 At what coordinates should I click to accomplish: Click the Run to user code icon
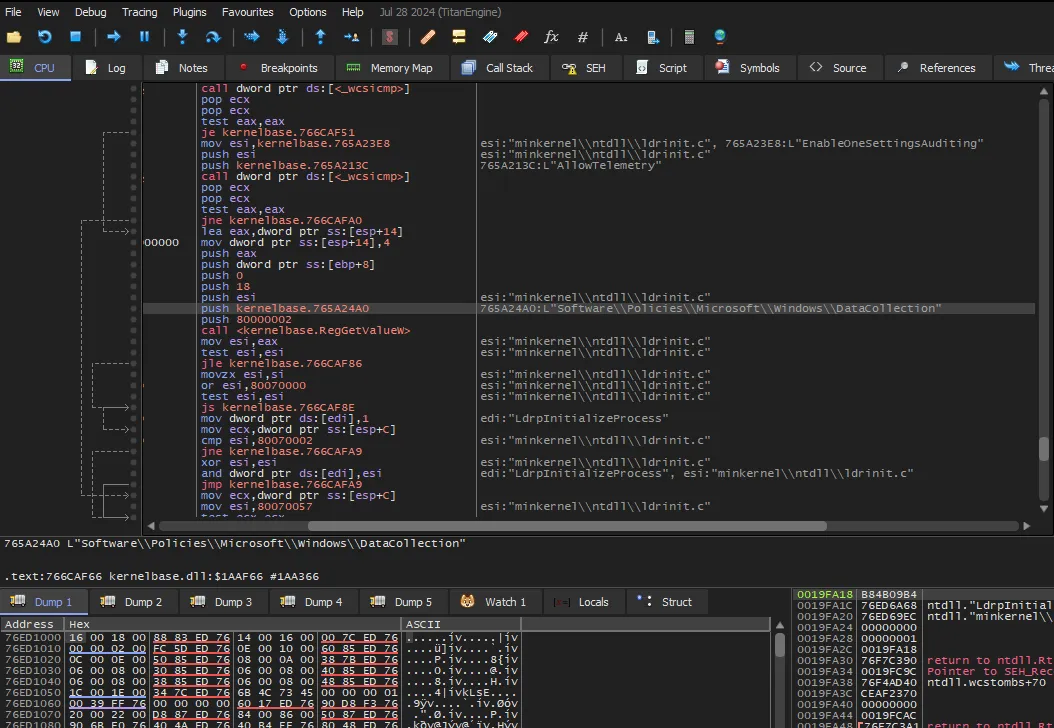[x=352, y=37]
